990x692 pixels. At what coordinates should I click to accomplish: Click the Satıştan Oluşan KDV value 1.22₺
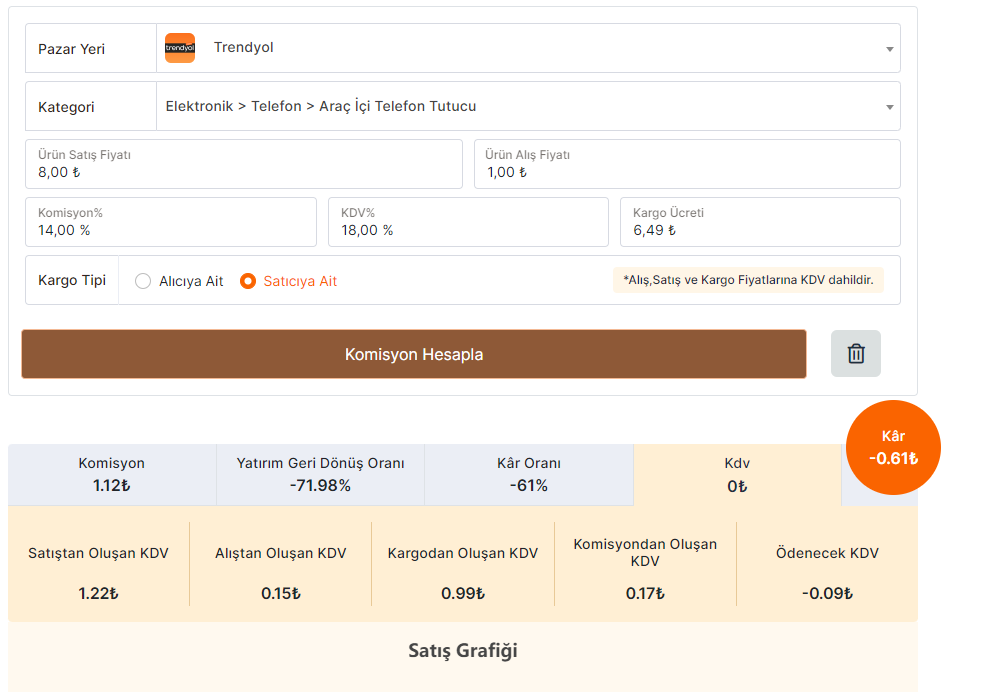98,594
